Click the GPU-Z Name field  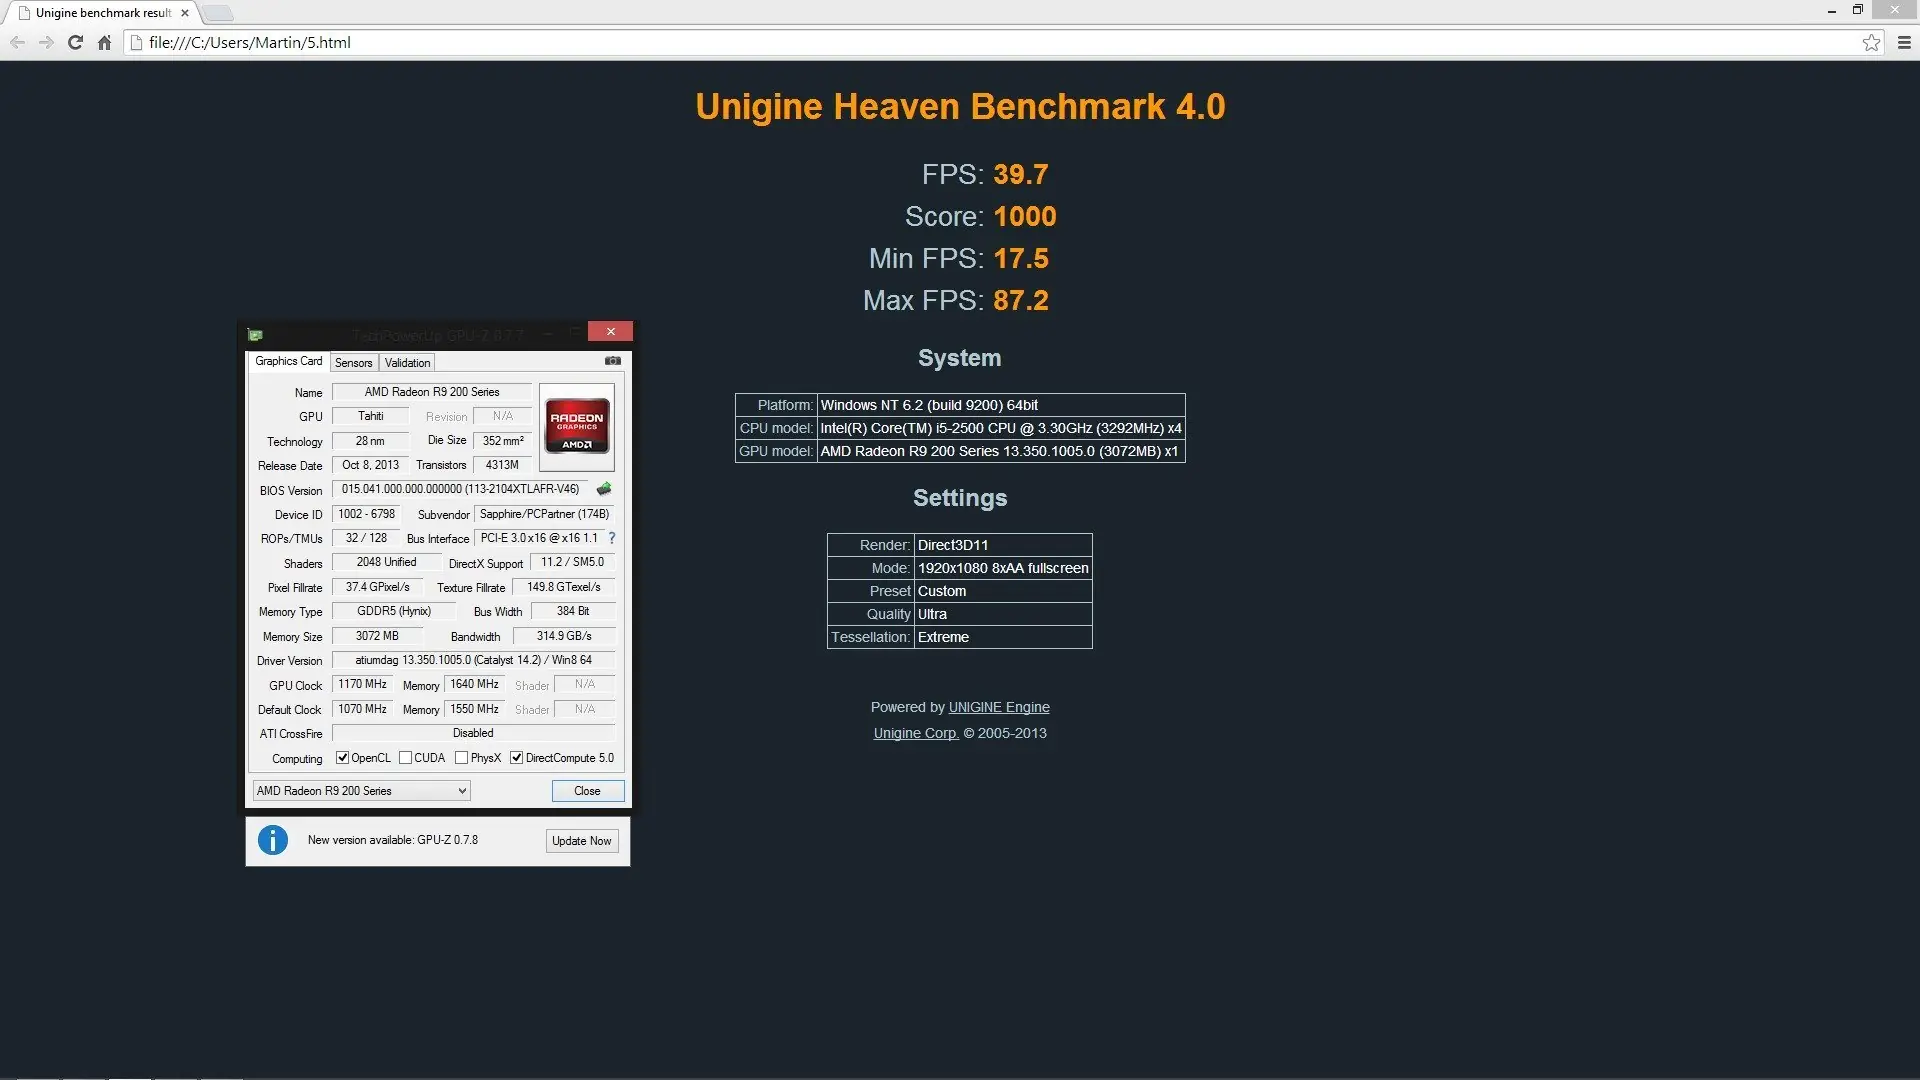pyautogui.click(x=432, y=392)
